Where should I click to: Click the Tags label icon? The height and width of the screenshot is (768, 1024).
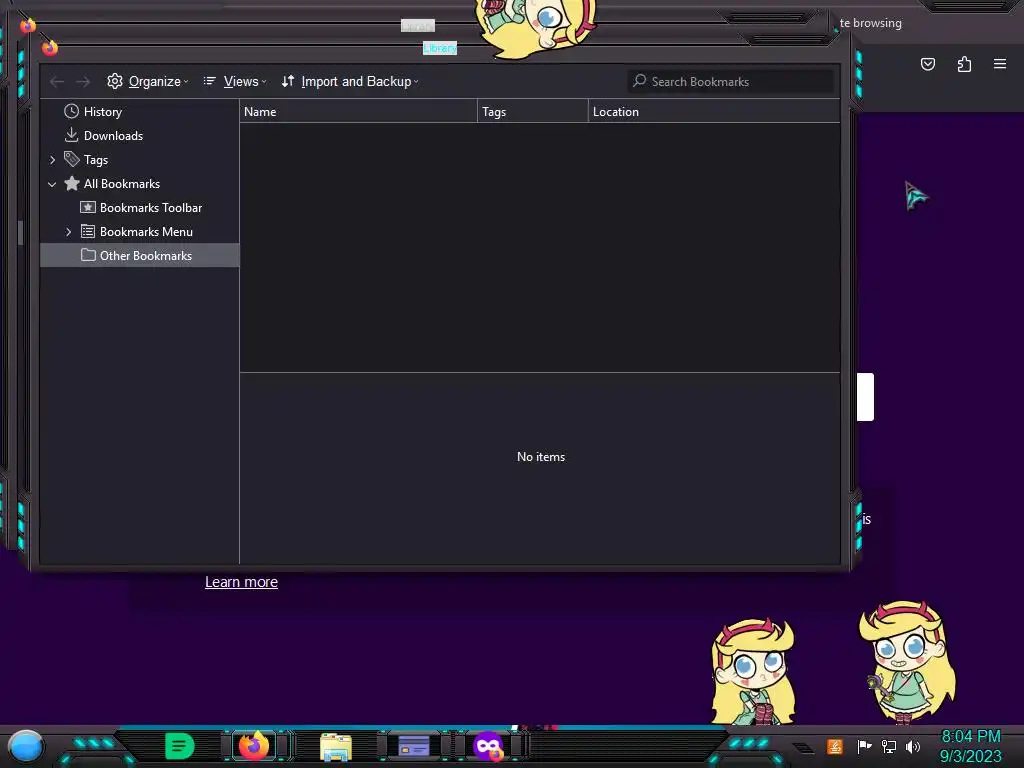[72, 159]
